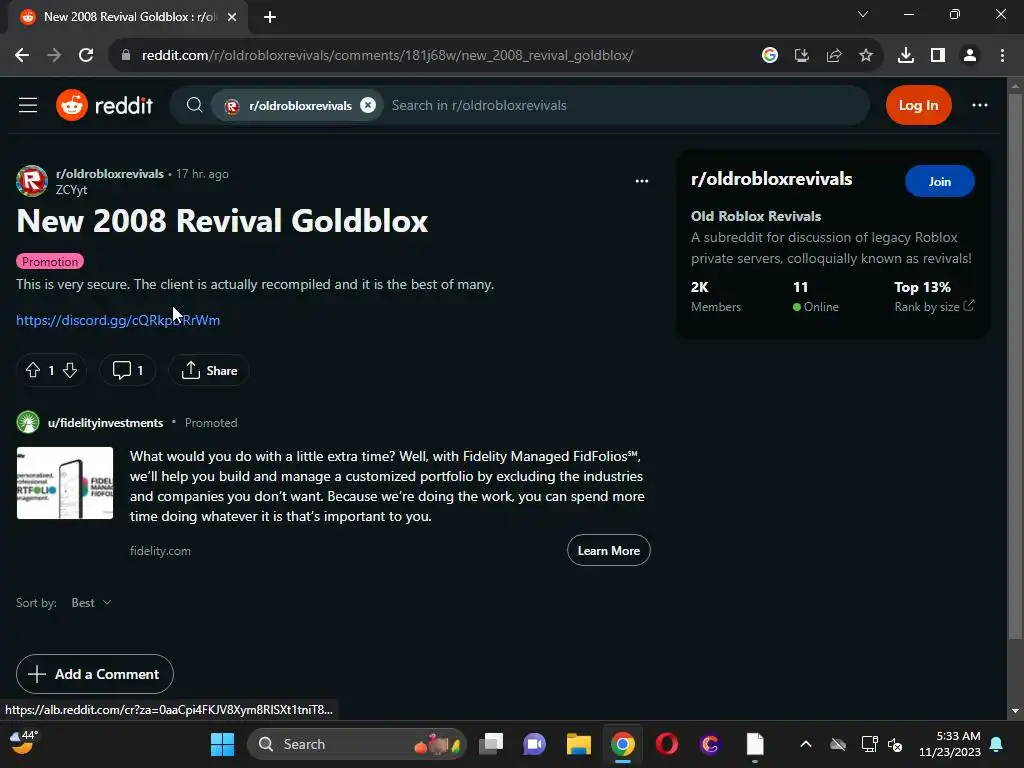
Task: Open the chat app on taskbar
Action: (534, 744)
